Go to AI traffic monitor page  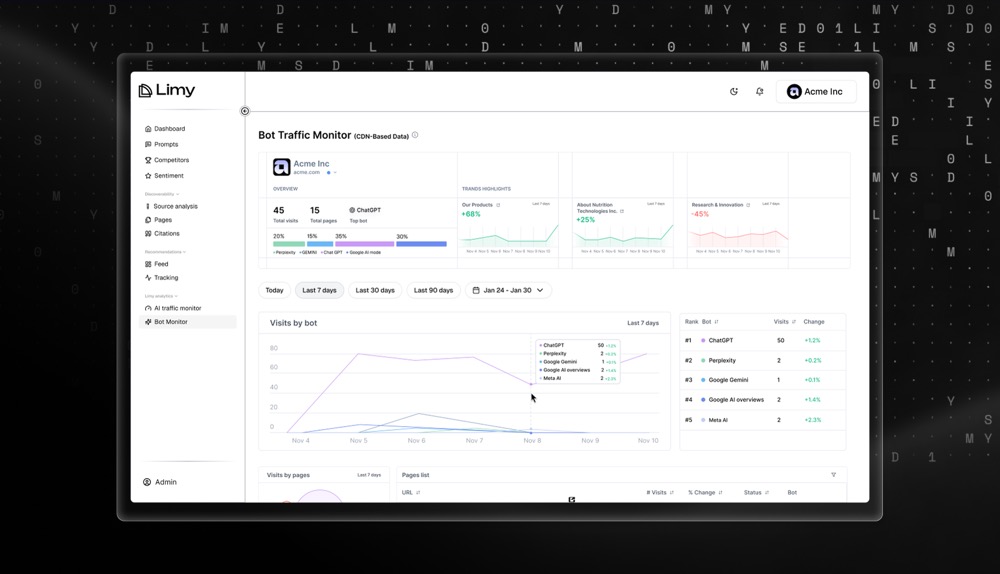click(177, 308)
